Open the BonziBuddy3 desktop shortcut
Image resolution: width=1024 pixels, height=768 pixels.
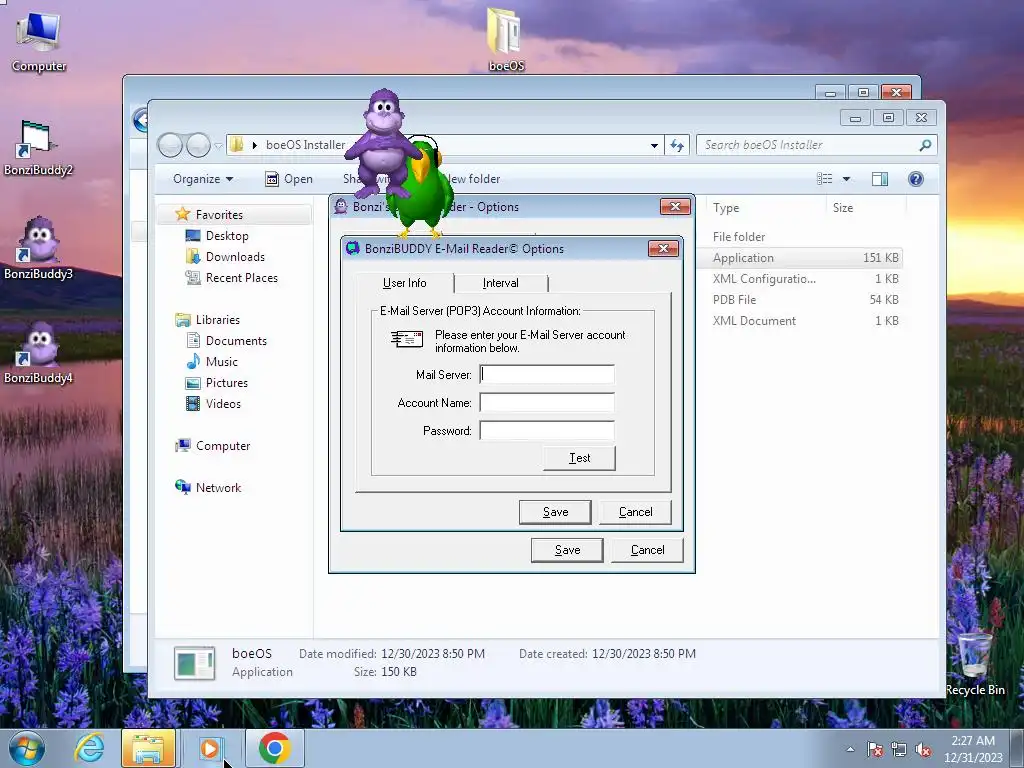tap(38, 248)
